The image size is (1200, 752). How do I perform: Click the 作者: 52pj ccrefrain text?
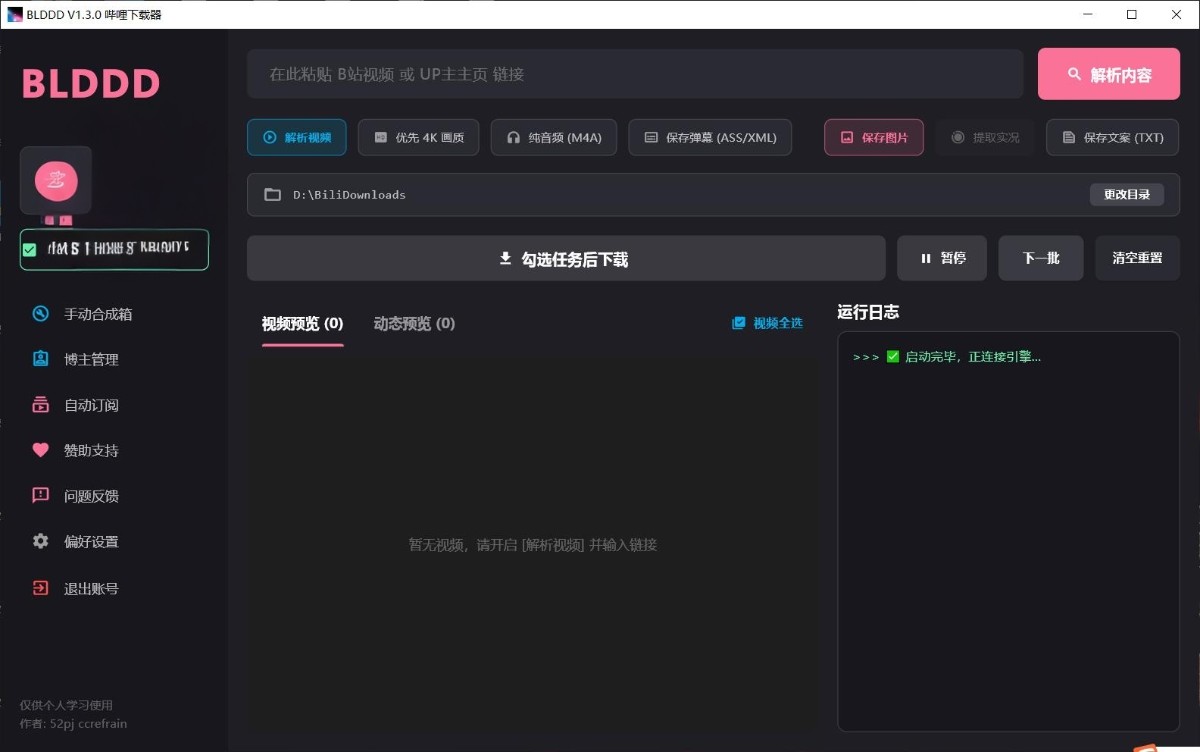pyautogui.click(x=74, y=724)
